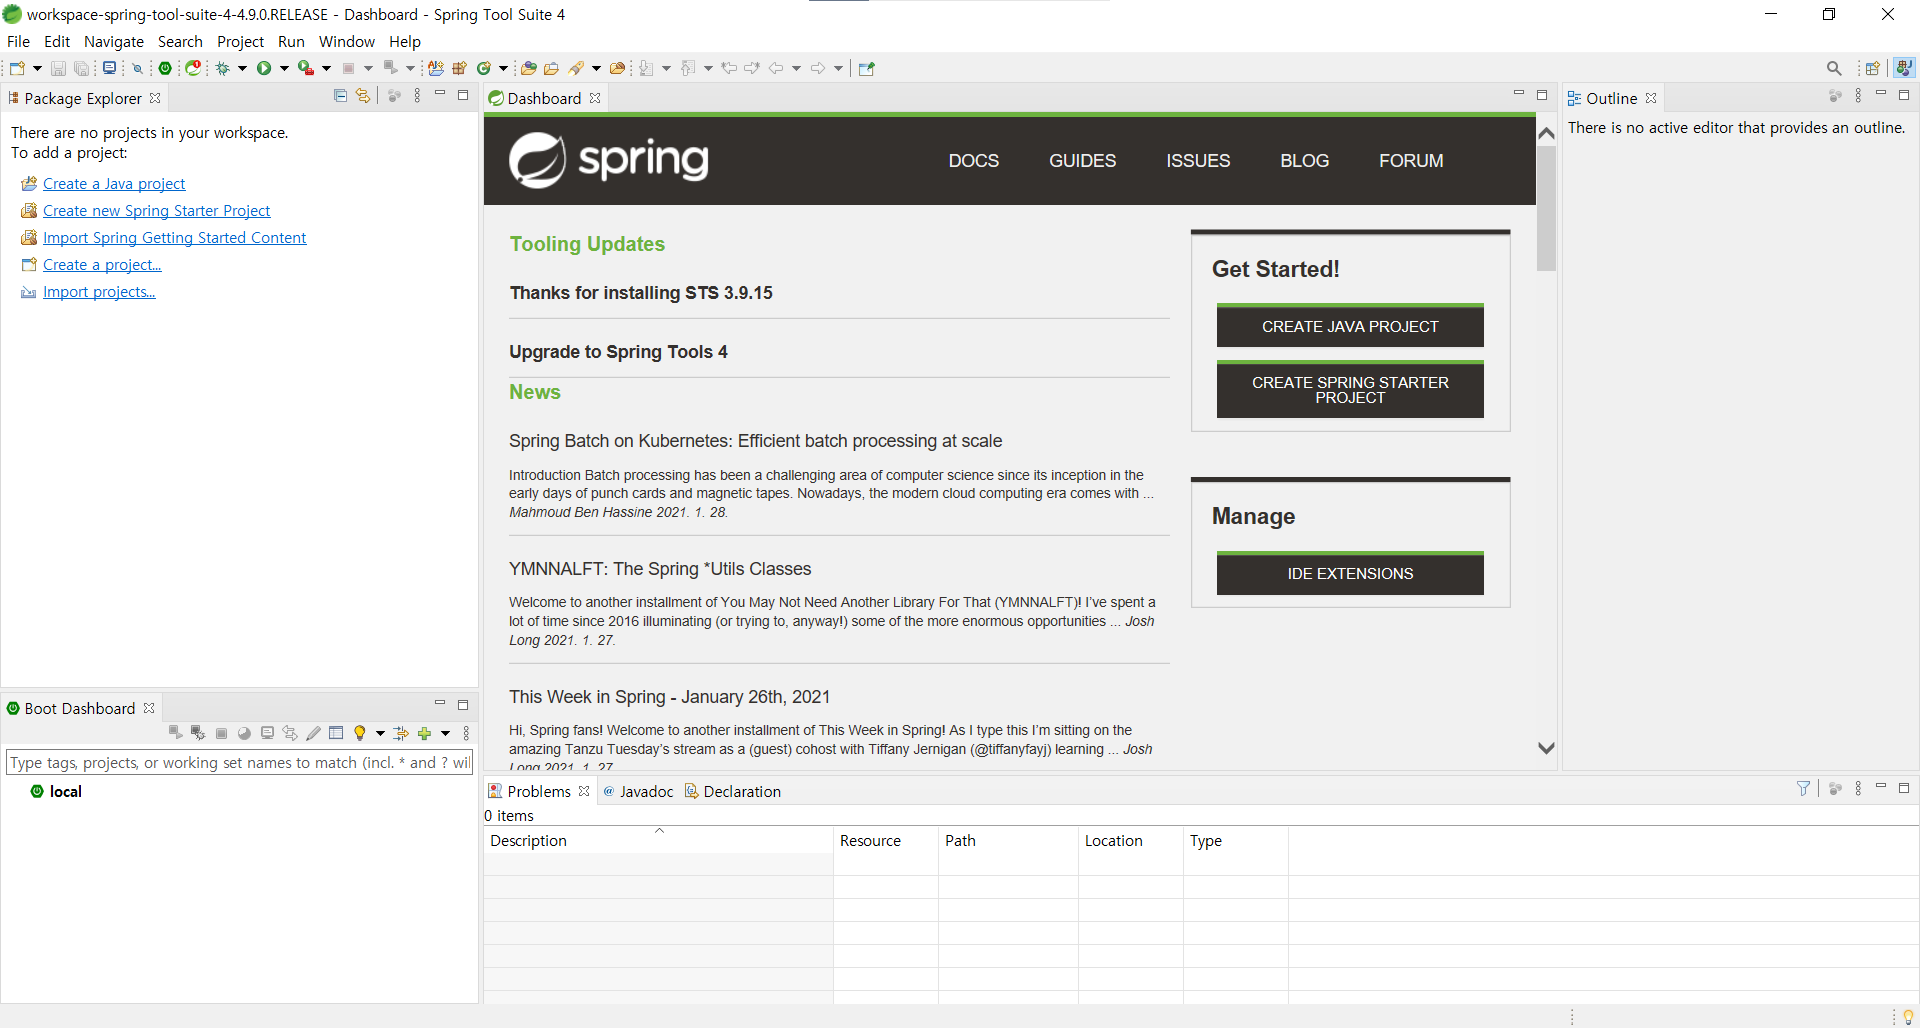Open the Spring Batch on Kubernetes article
Image resolution: width=1920 pixels, height=1028 pixels.
(x=755, y=441)
